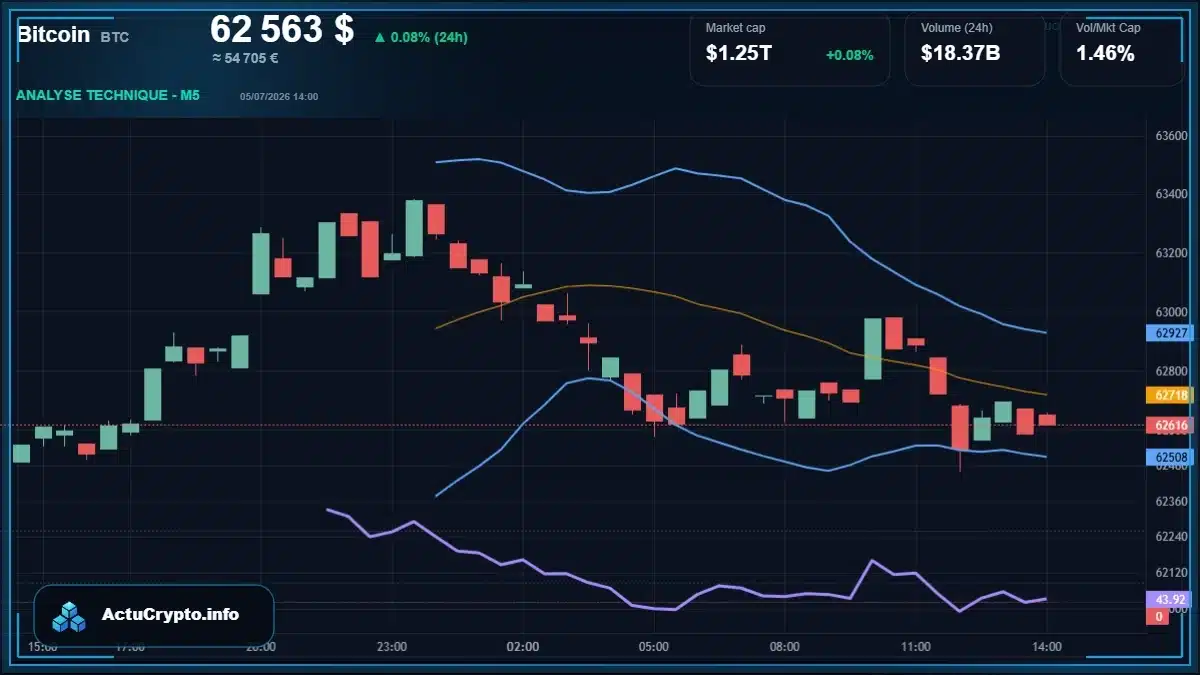Click the 20:00 time axis label
Viewport: 1200px width, 675px height.
(x=261, y=647)
